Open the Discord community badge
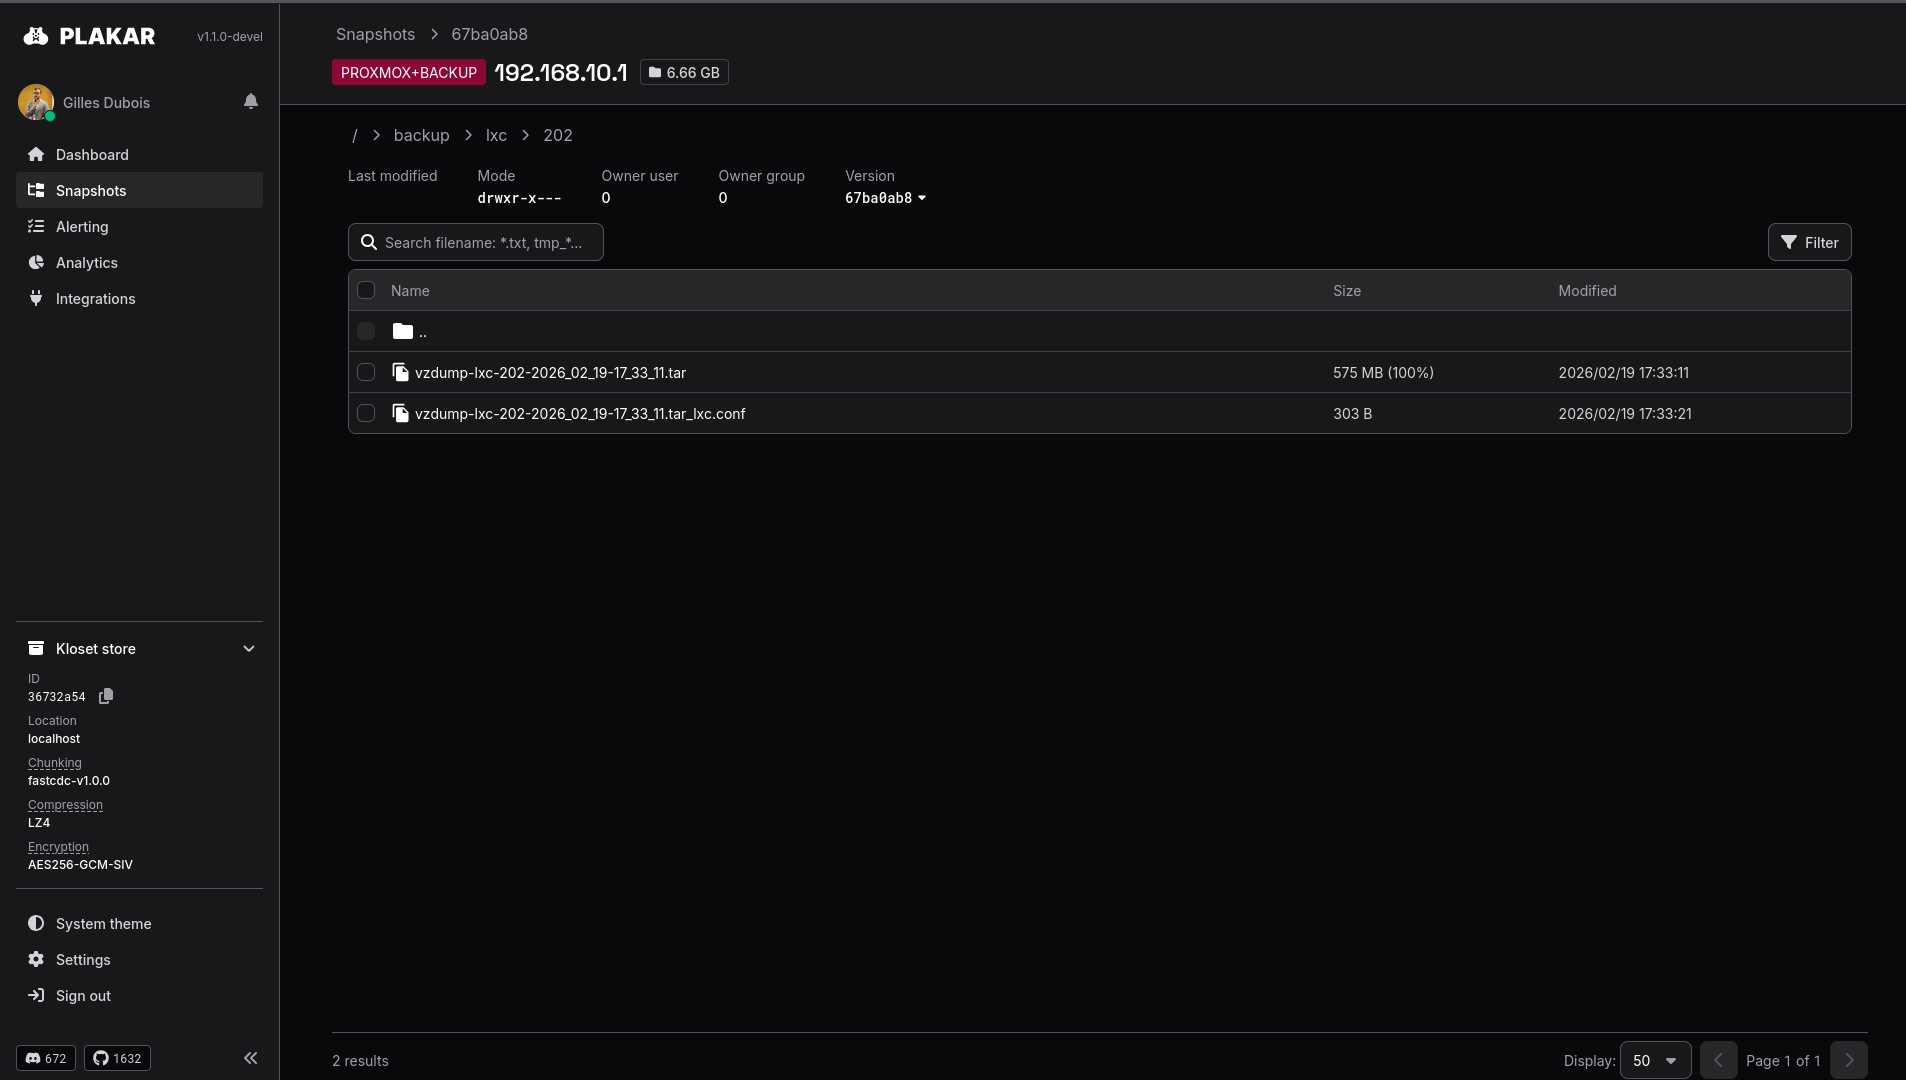Viewport: 1906px width, 1080px height. coord(46,1058)
